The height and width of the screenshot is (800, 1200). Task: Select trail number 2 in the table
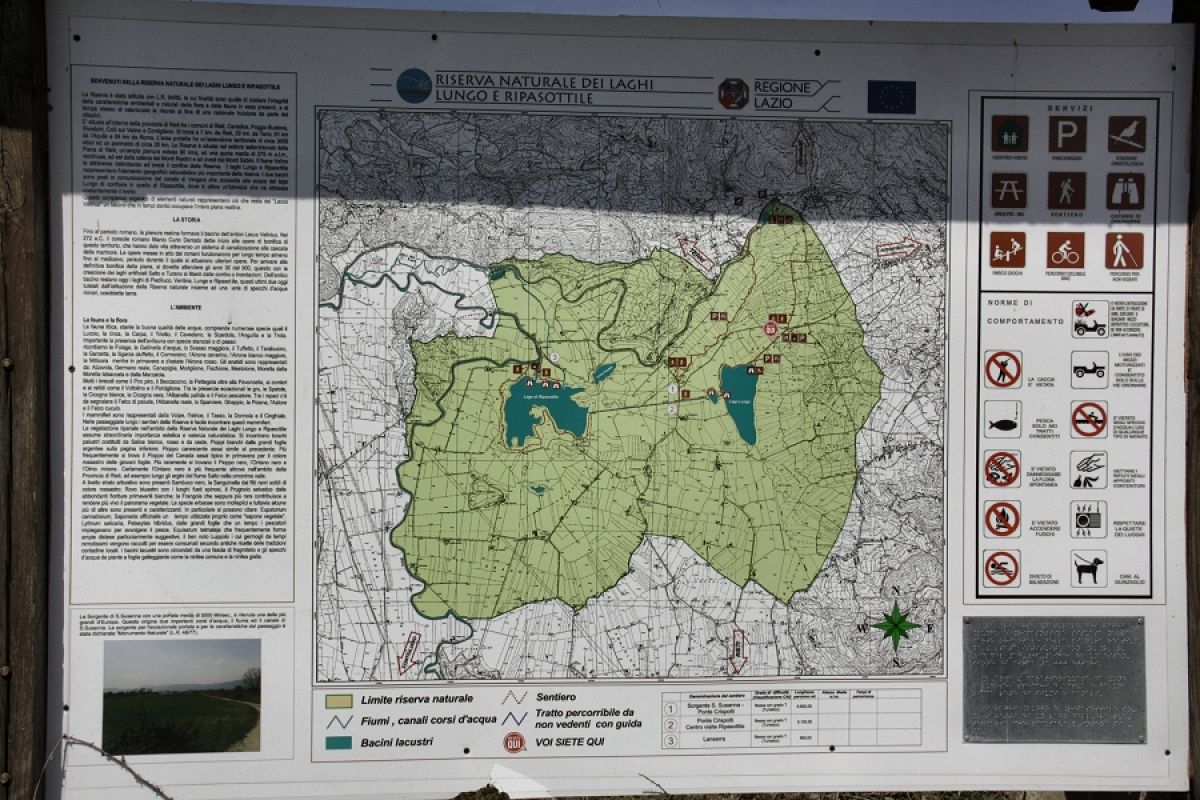pyautogui.click(x=671, y=725)
